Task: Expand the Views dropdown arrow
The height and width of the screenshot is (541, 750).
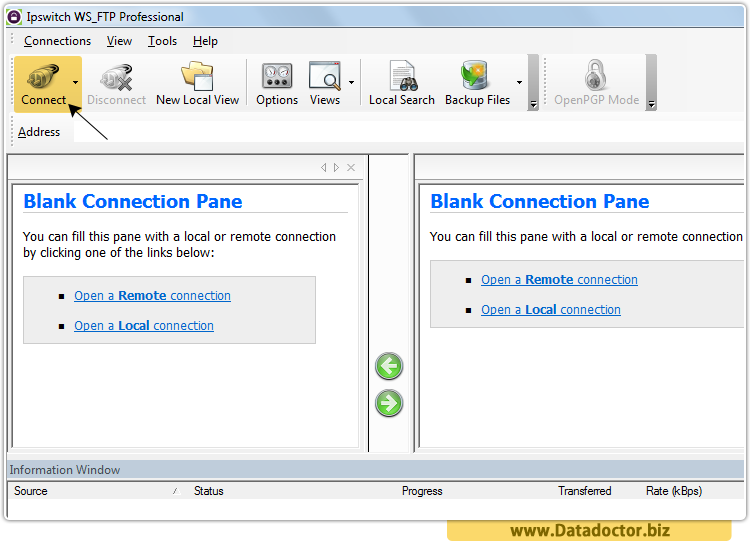Action: (x=352, y=83)
